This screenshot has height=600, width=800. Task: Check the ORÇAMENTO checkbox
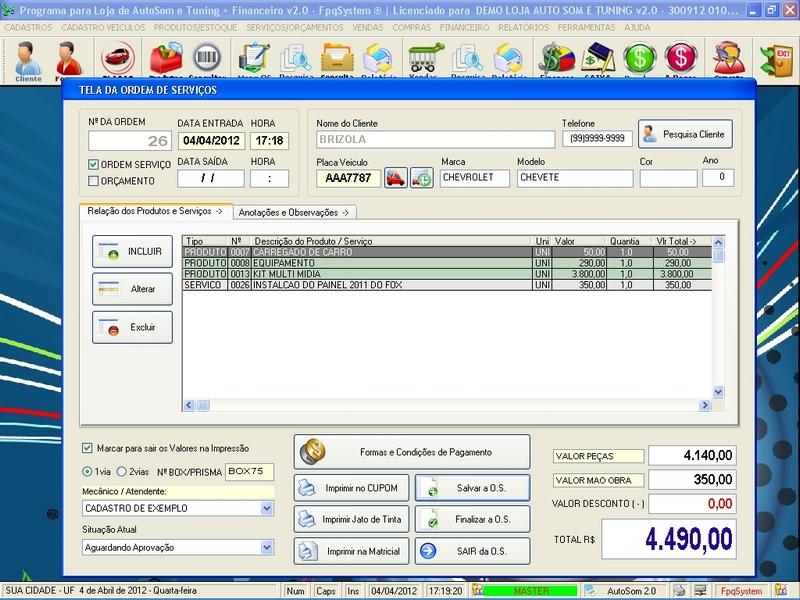tap(94, 181)
